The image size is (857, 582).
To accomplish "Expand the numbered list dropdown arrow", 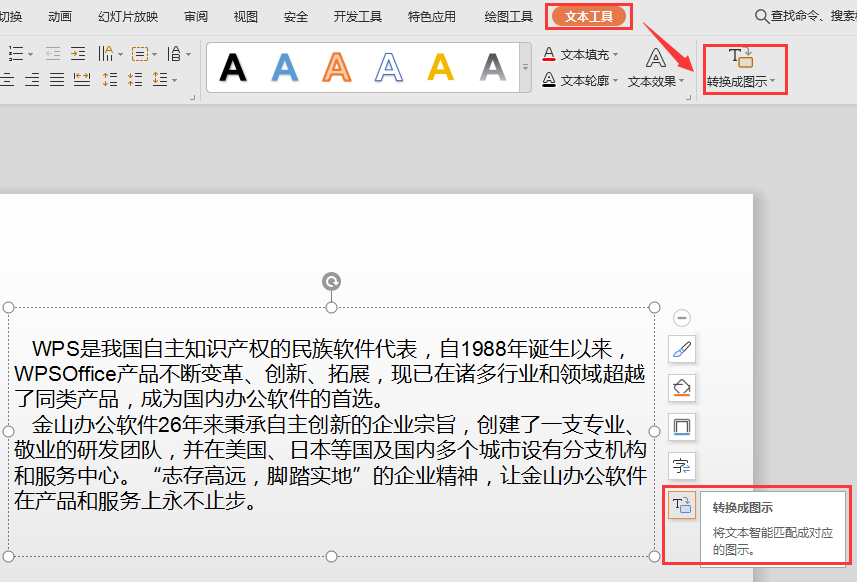I will tap(30, 54).
